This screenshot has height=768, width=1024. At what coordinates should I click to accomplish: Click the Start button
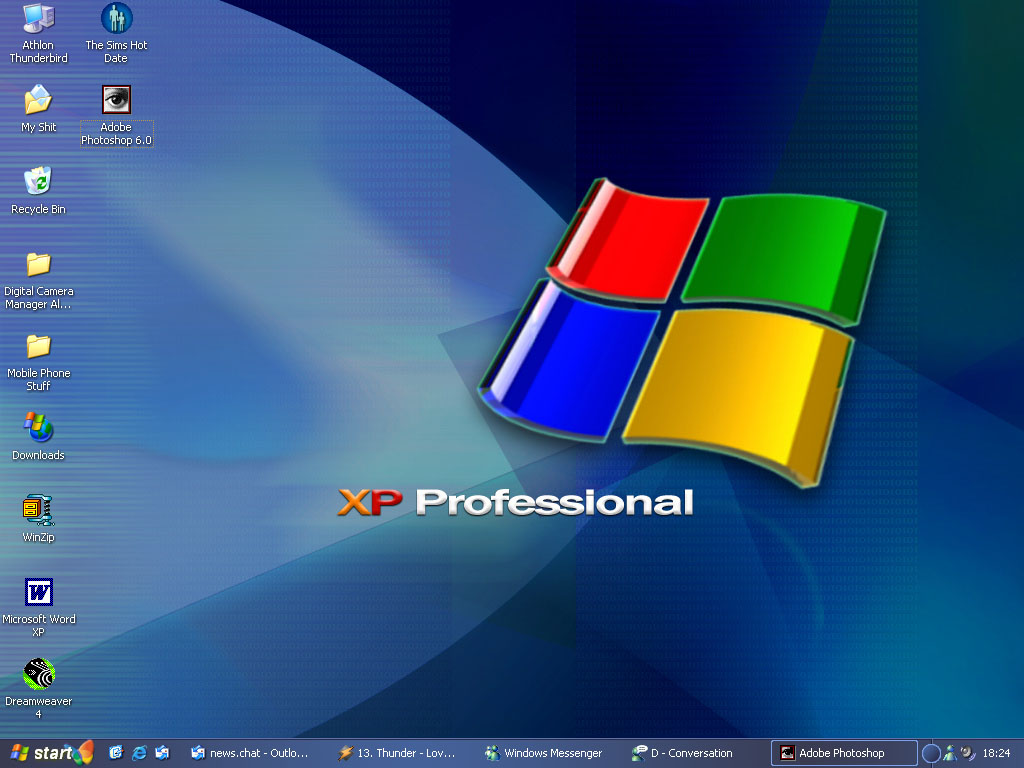[x=46, y=753]
